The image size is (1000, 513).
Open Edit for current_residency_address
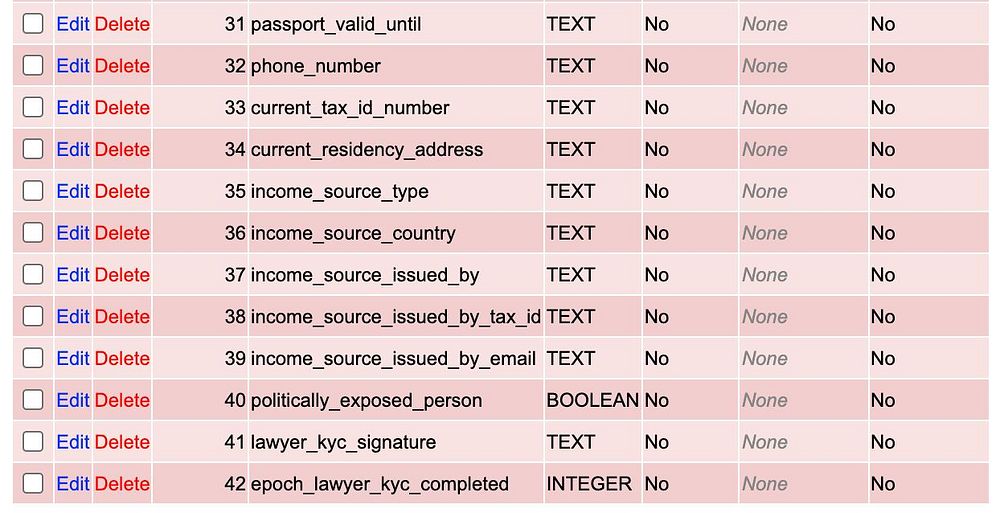[x=73, y=150]
